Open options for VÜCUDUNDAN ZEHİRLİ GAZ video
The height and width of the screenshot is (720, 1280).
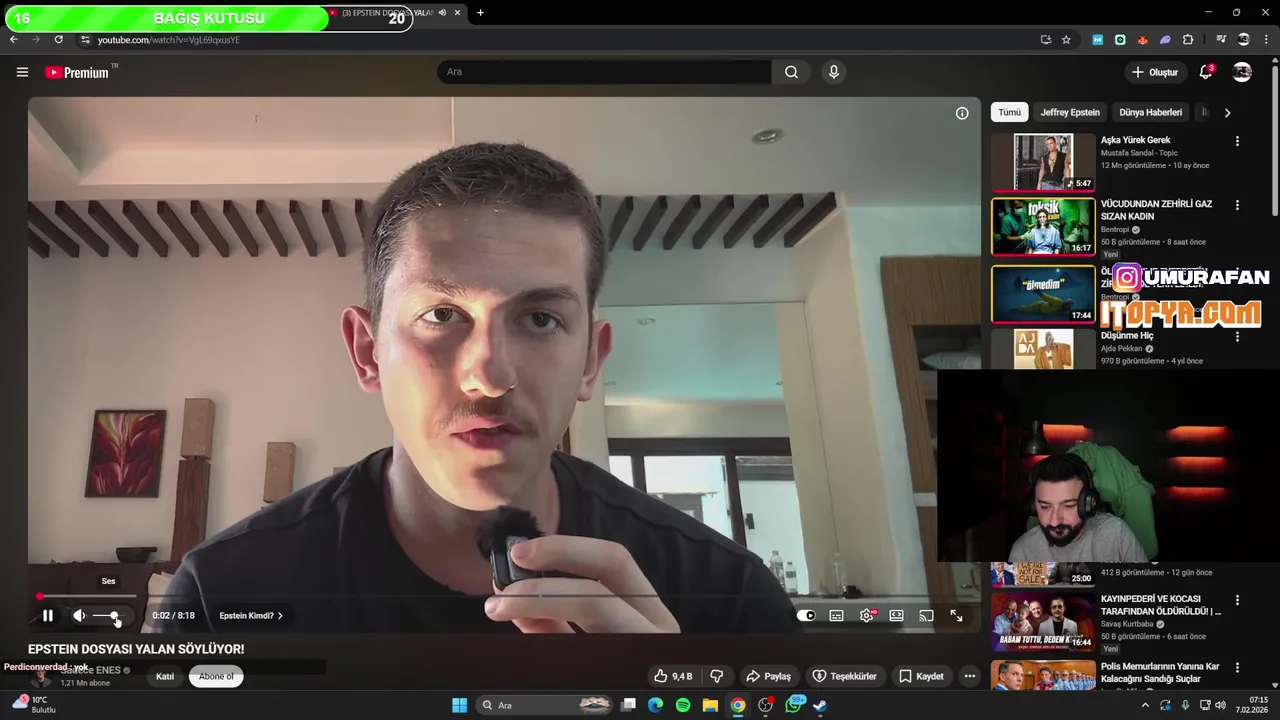tap(1237, 205)
